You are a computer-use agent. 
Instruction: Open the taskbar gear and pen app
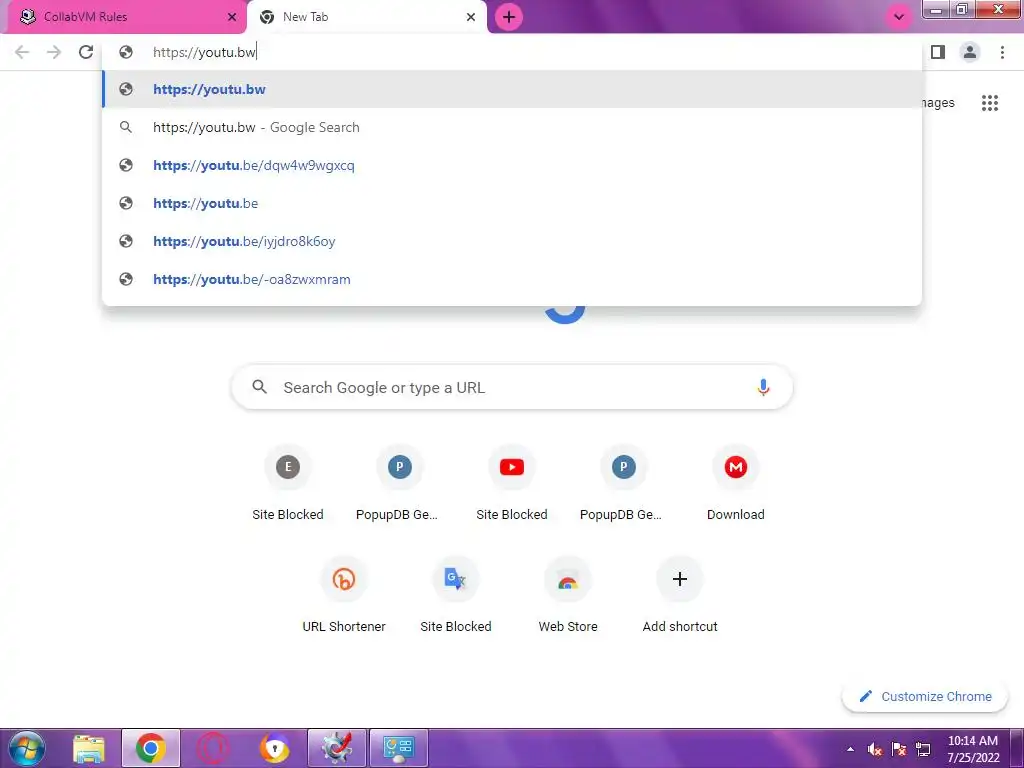[337, 748]
